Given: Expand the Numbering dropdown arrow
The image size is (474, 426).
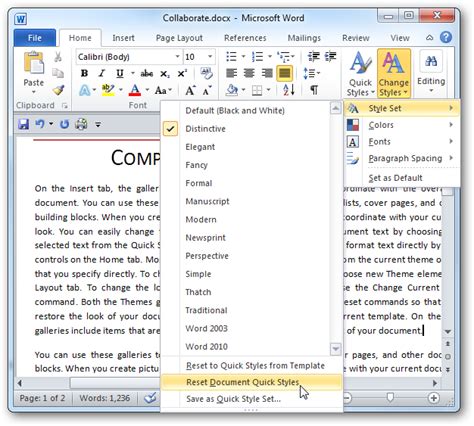Looking at the screenshot, I should coord(270,57).
